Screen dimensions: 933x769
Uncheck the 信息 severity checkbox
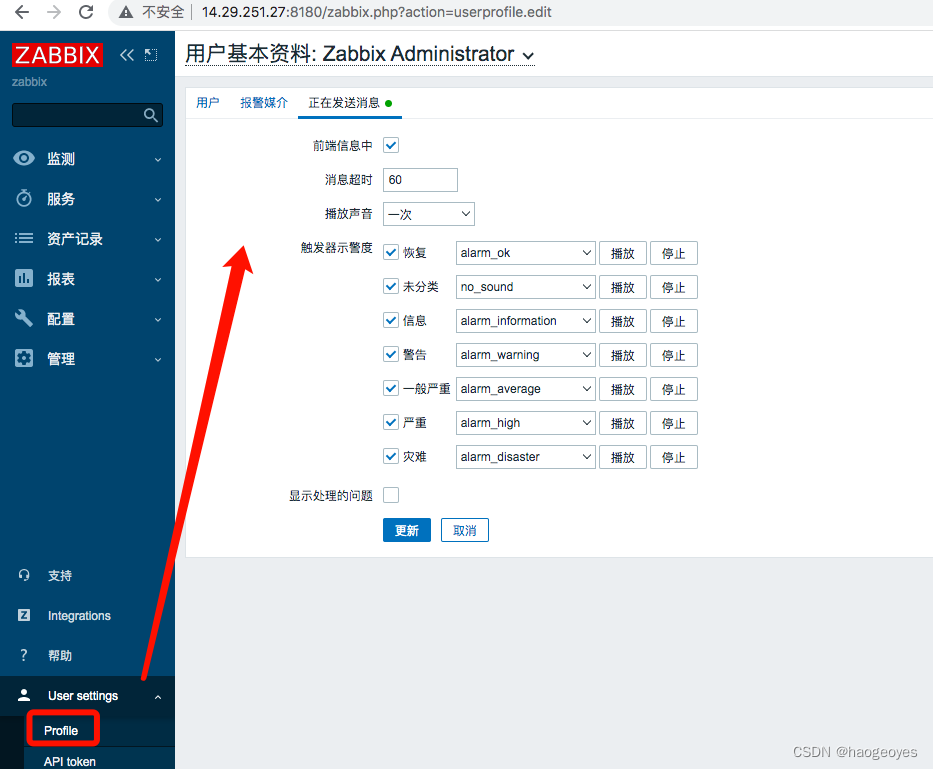[391, 320]
